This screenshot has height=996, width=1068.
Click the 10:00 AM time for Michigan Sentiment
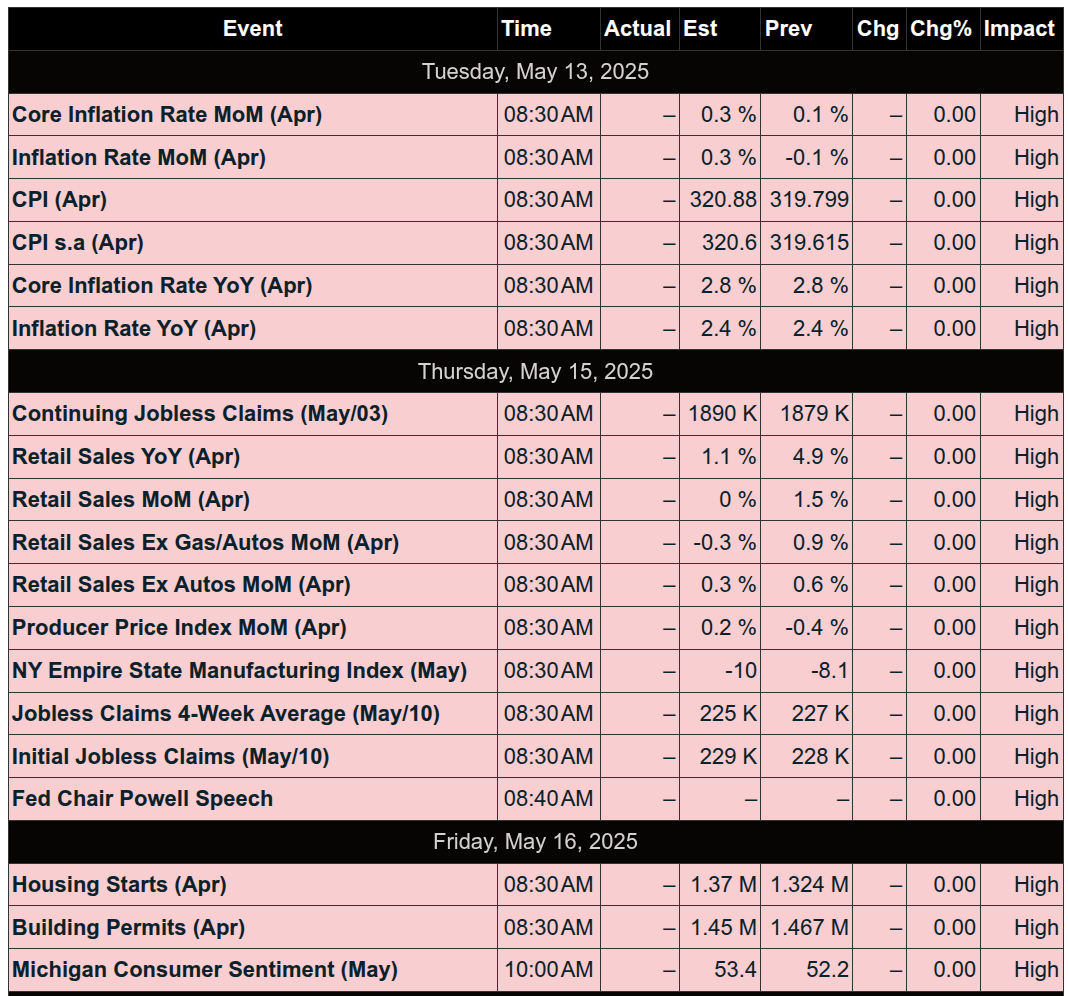tap(548, 969)
